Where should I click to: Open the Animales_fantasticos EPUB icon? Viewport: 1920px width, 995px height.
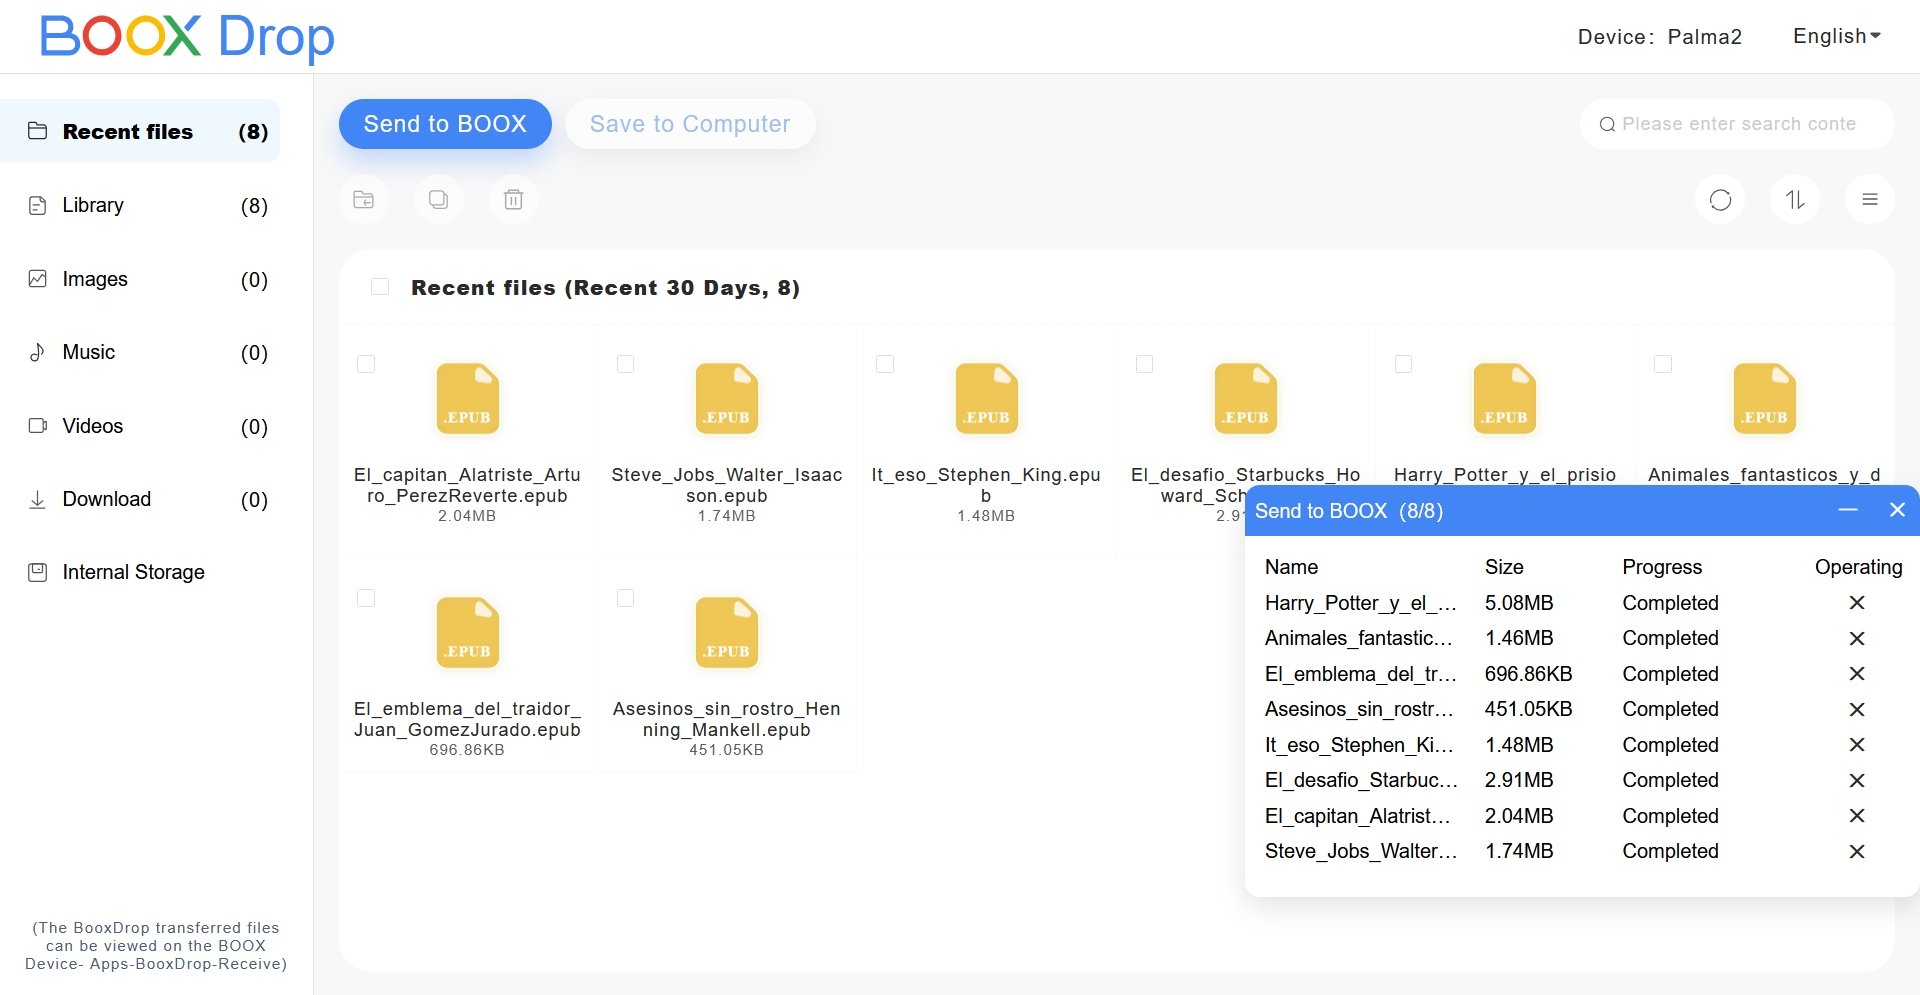(x=1764, y=398)
